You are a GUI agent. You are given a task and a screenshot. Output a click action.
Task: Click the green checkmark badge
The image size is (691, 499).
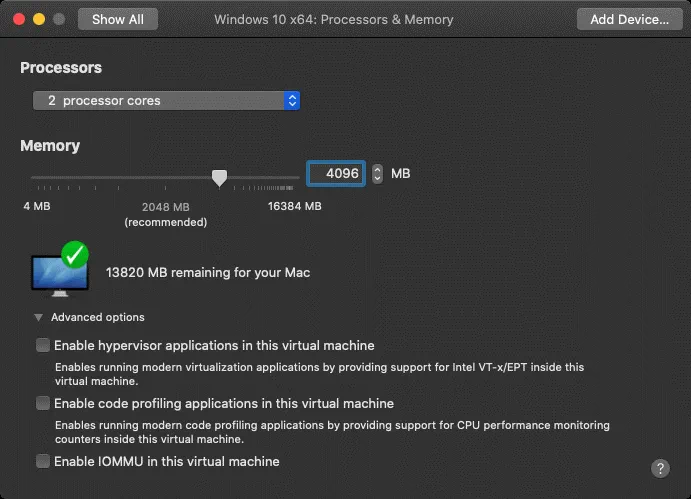point(75,255)
